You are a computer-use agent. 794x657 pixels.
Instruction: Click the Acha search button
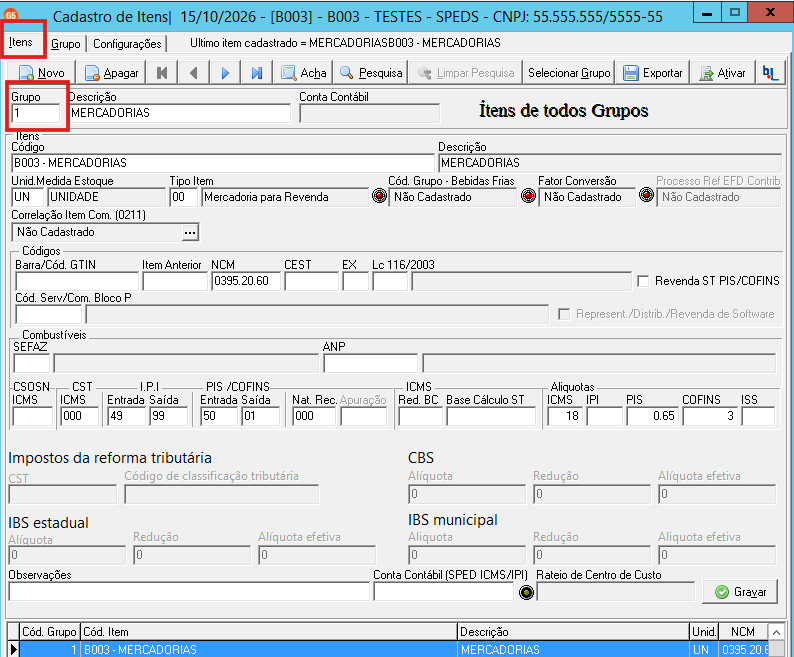pos(303,73)
